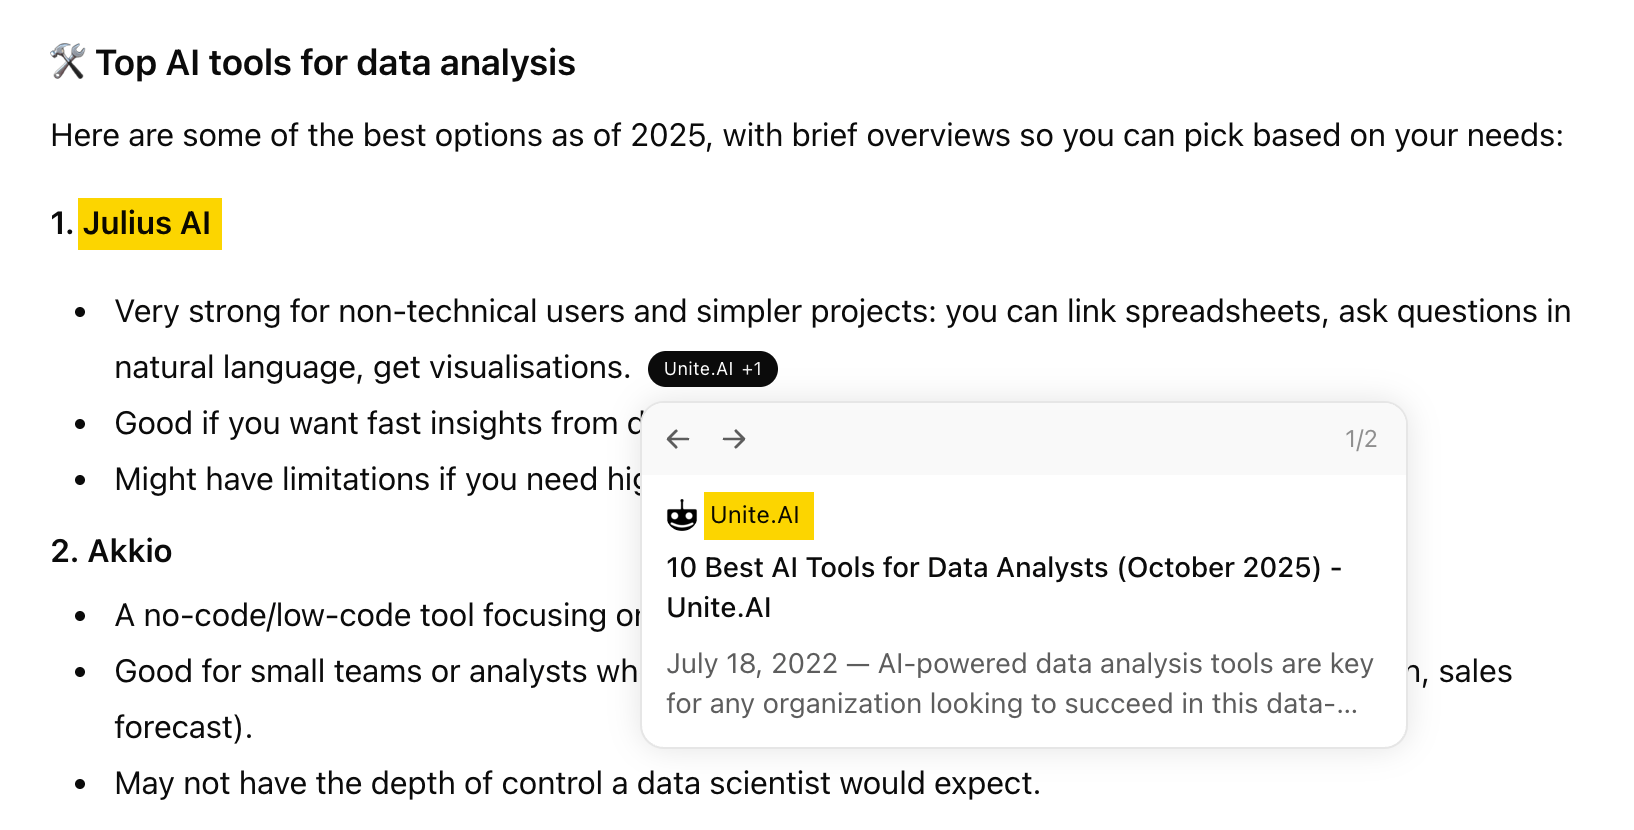1634x830 pixels.
Task: Click the dark Unite.AI citation pill
Action: (x=712, y=369)
